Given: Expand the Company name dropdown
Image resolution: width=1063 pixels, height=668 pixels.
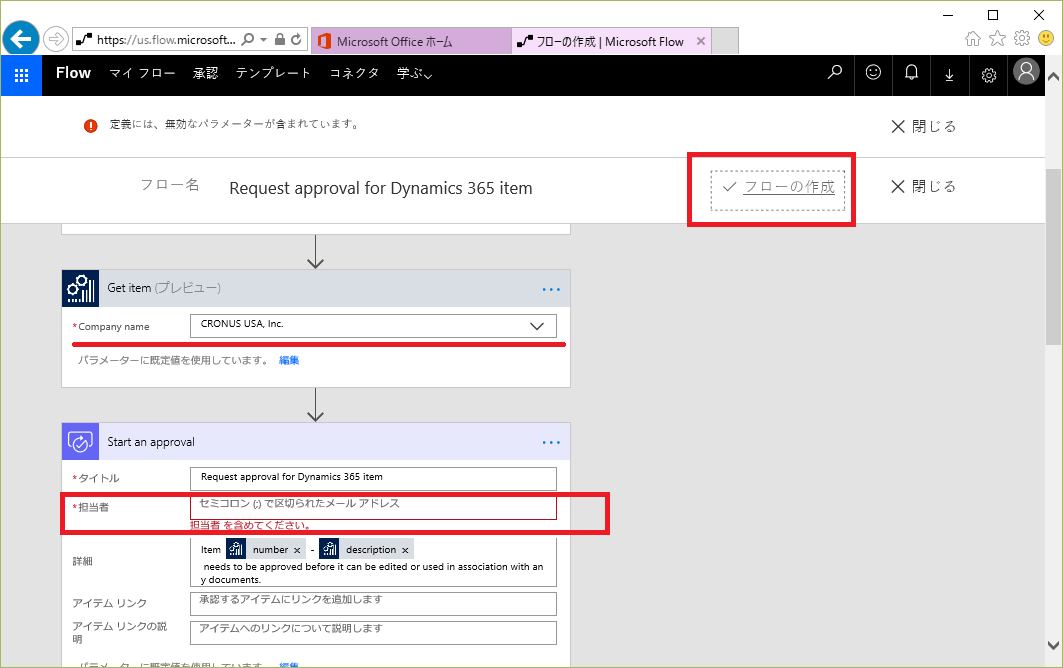Looking at the screenshot, I should 537,326.
